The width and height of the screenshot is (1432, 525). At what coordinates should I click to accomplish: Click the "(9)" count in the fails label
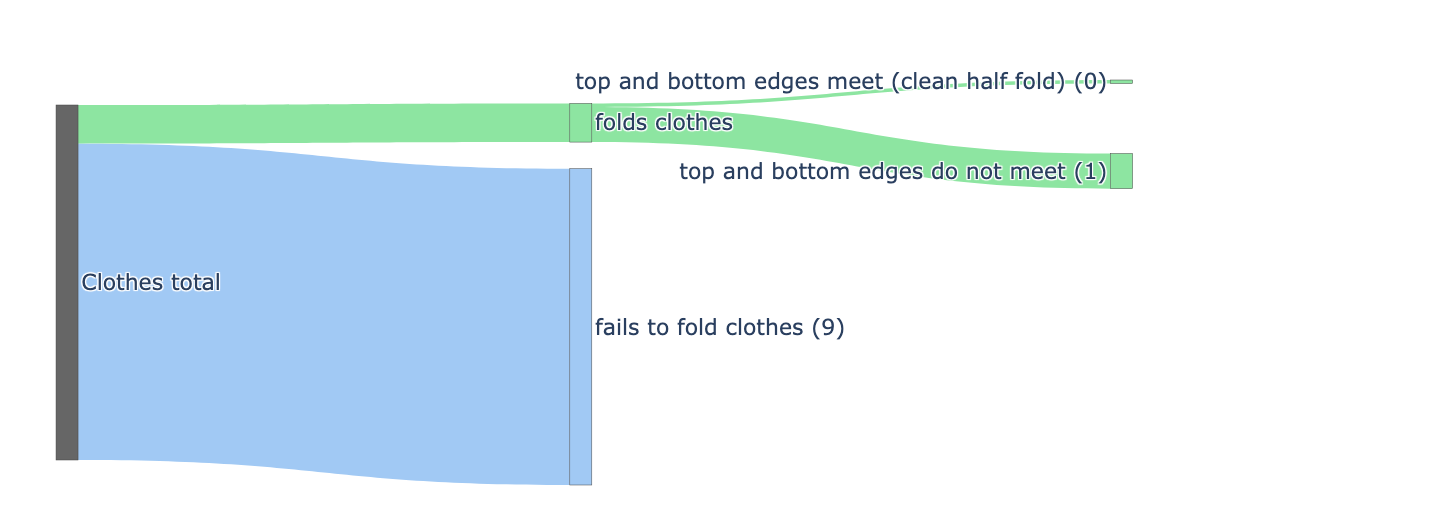[827, 328]
